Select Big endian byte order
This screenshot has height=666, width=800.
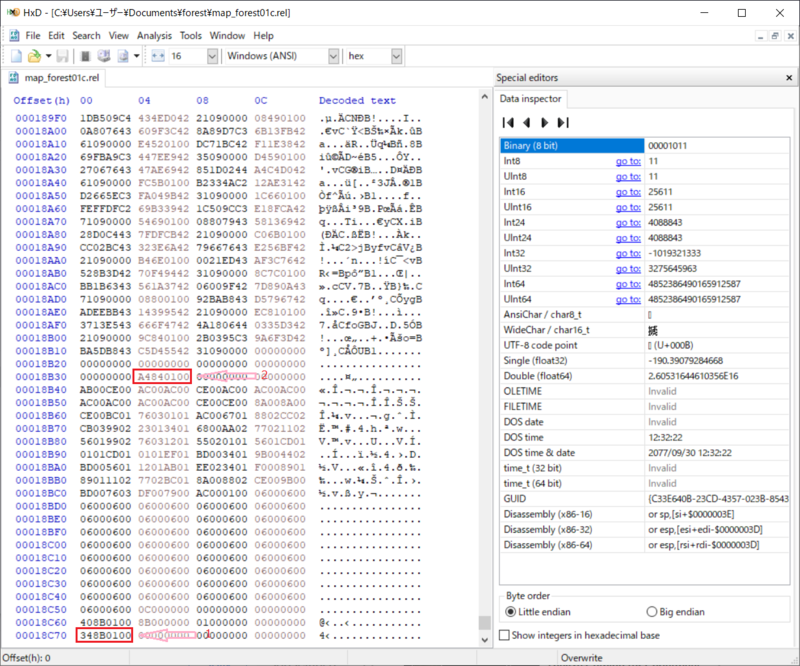[676, 611]
